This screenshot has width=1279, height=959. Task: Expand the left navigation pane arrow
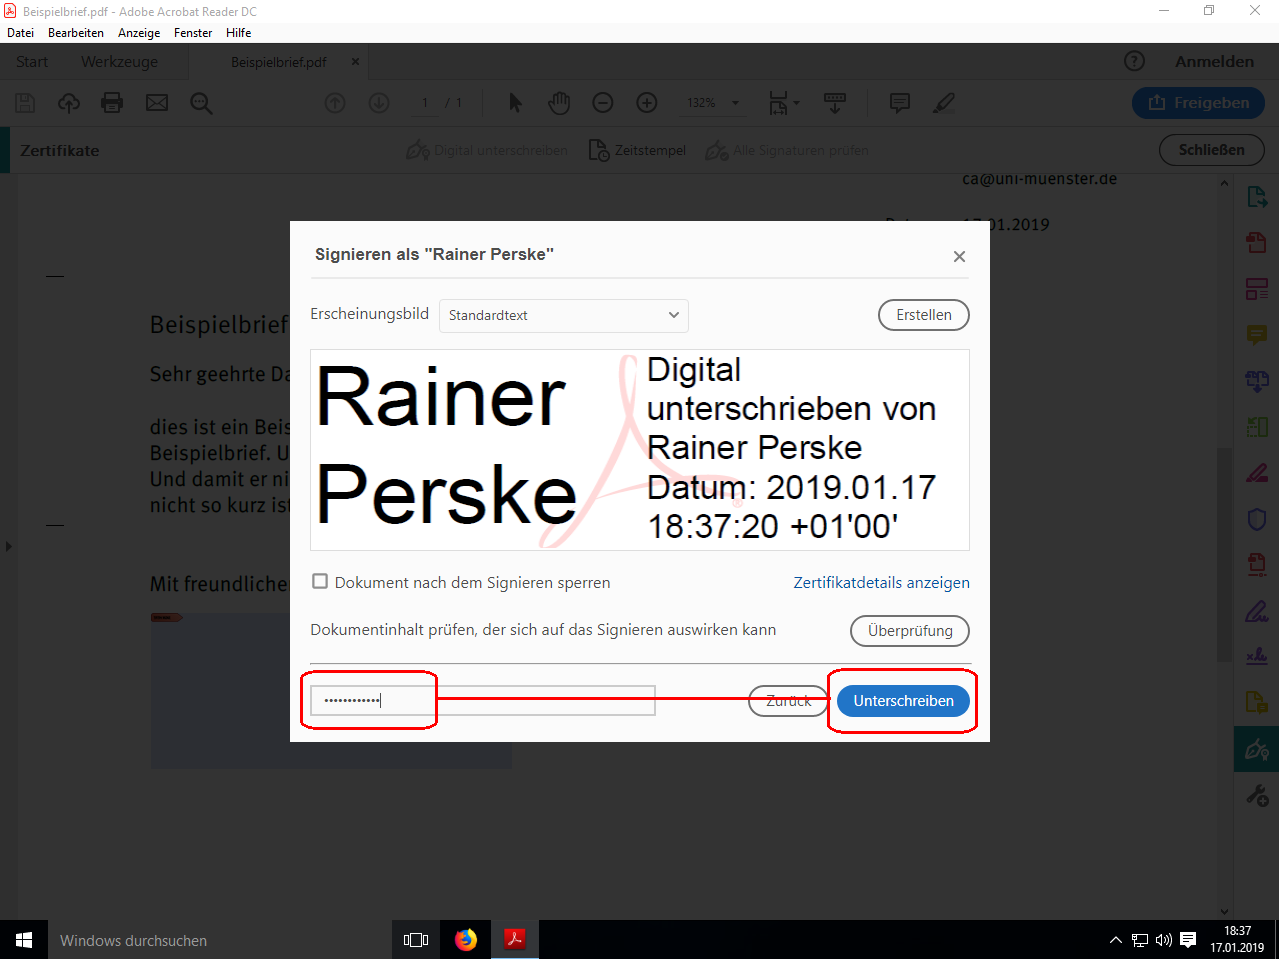(8, 546)
